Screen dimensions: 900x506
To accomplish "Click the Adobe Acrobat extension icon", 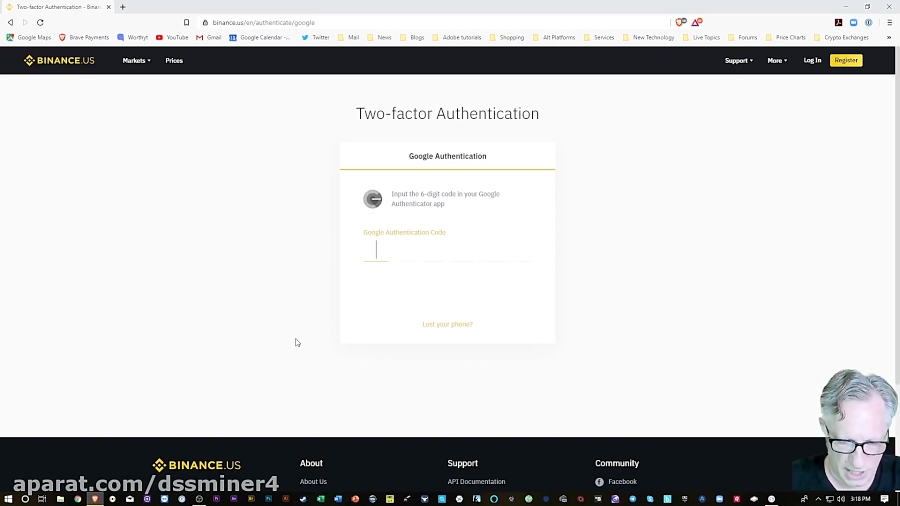I will tap(839, 22).
